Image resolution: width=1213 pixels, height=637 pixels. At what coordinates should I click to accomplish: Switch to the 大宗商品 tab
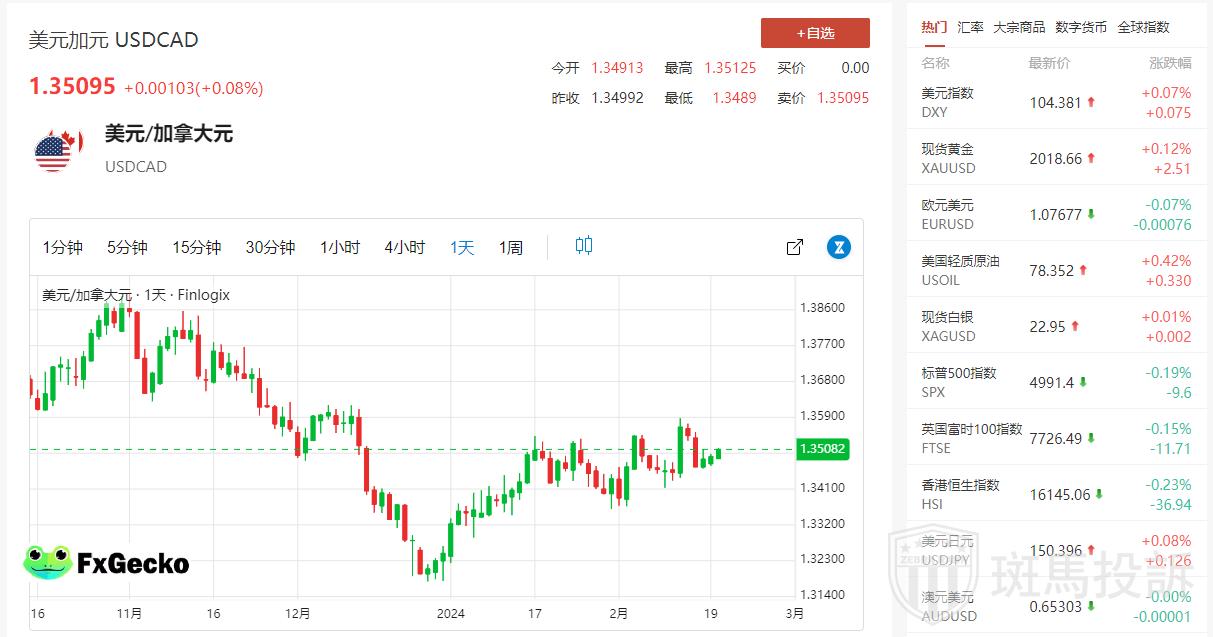click(x=1019, y=27)
